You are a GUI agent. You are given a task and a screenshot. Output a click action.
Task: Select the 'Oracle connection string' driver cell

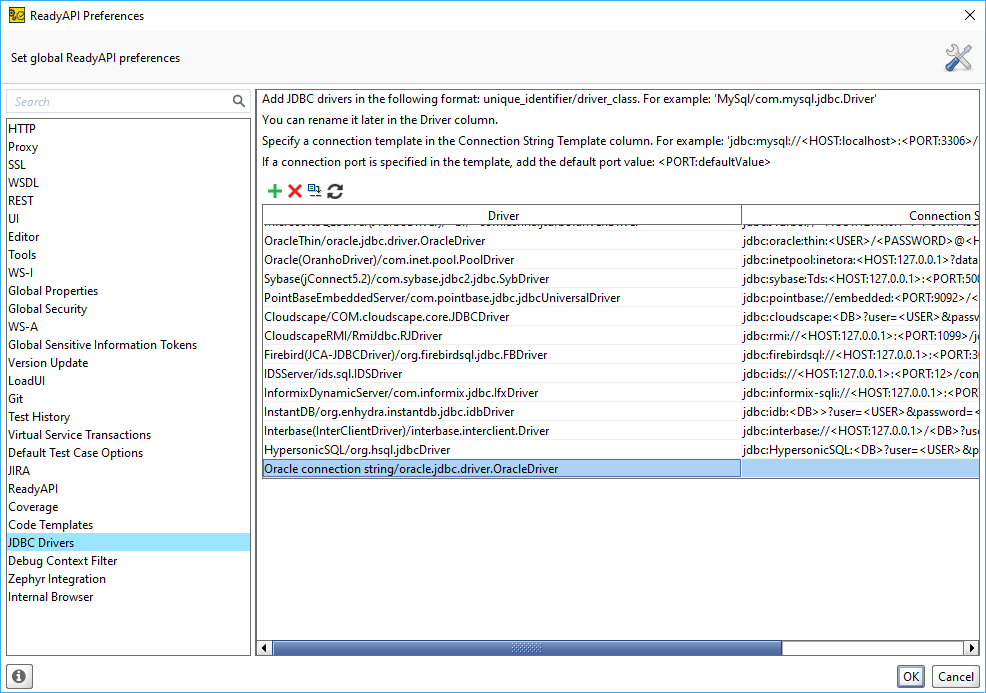tap(502, 469)
